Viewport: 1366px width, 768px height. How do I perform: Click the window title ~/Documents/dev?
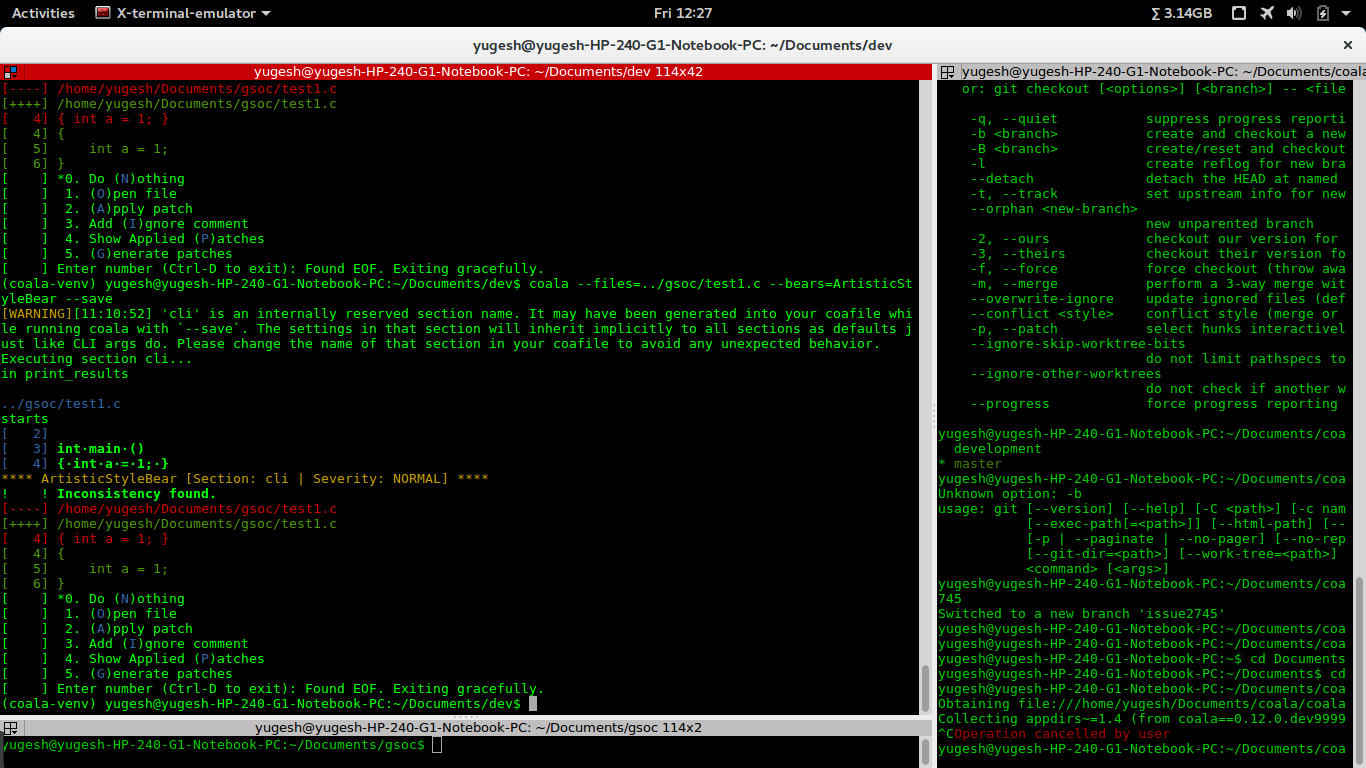[683, 45]
